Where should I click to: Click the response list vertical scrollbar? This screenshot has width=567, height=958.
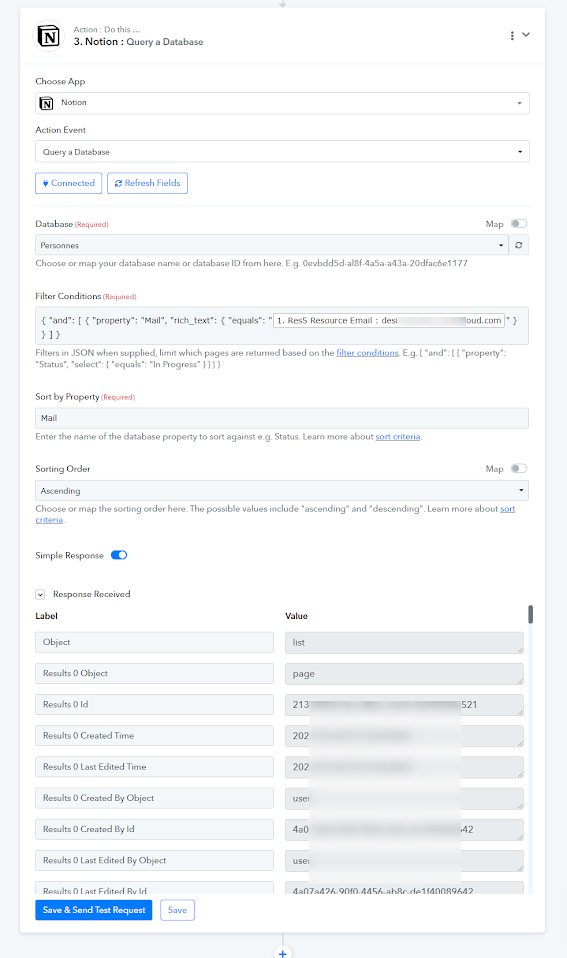[x=531, y=615]
